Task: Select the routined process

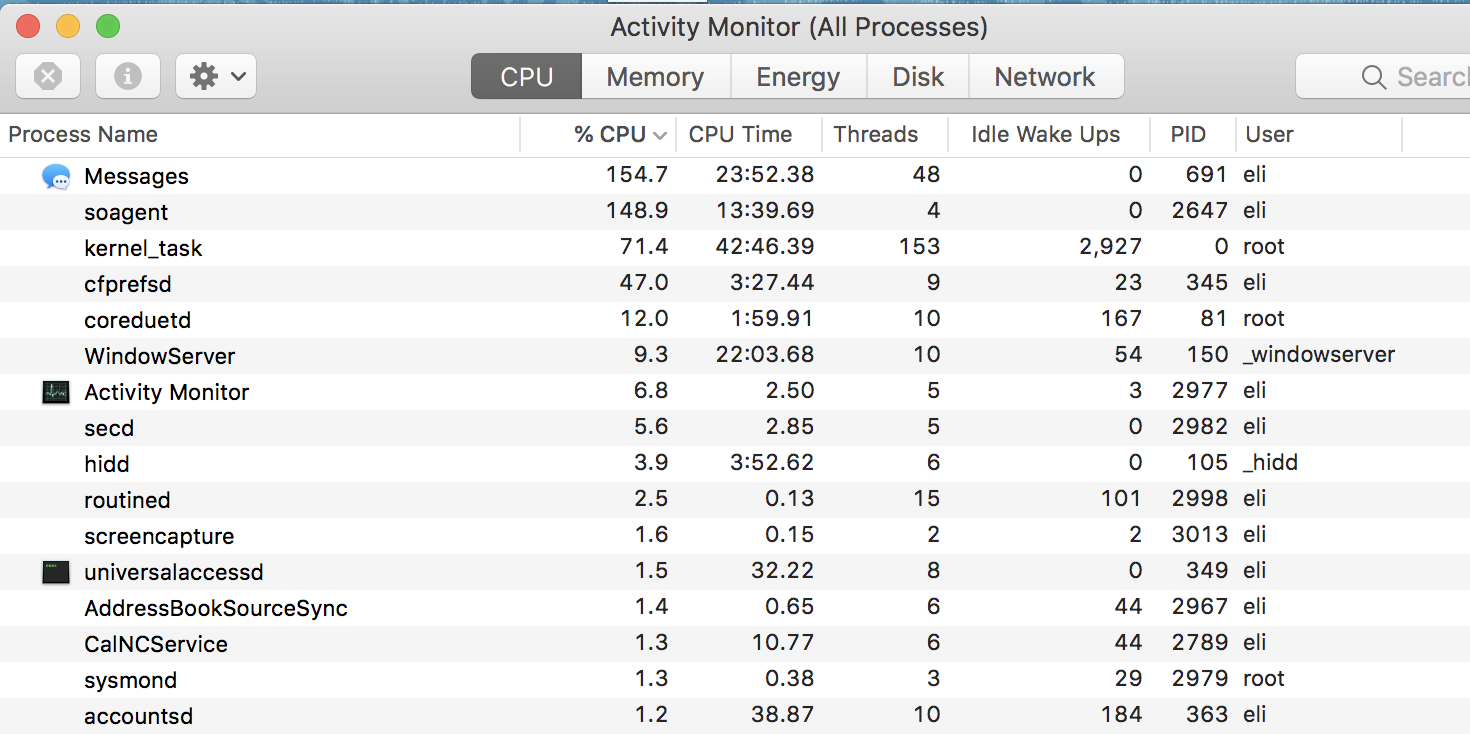Action: click(x=127, y=500)
